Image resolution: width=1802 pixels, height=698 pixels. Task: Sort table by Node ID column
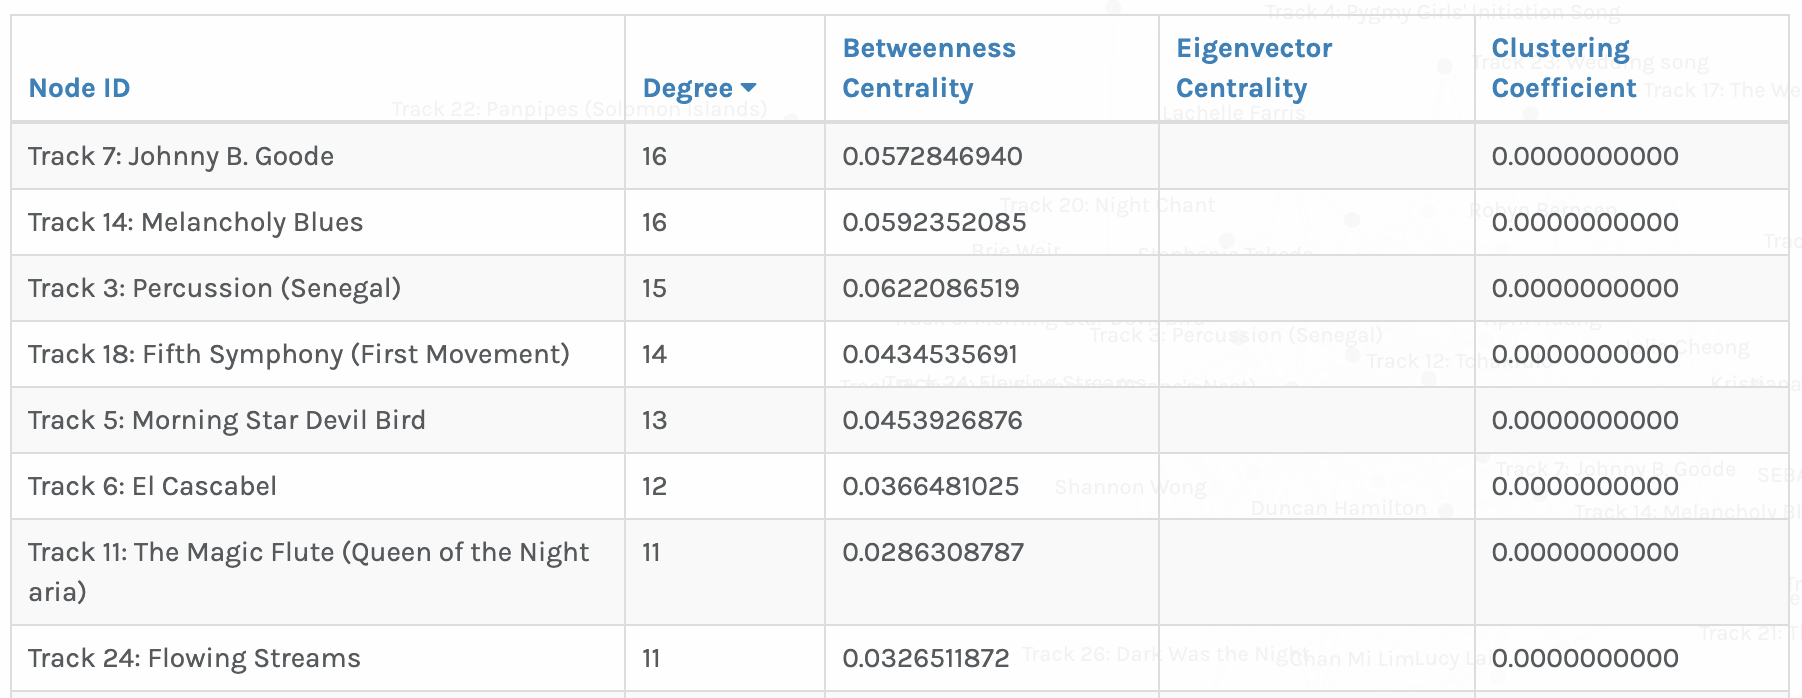[x=79, y=88]
